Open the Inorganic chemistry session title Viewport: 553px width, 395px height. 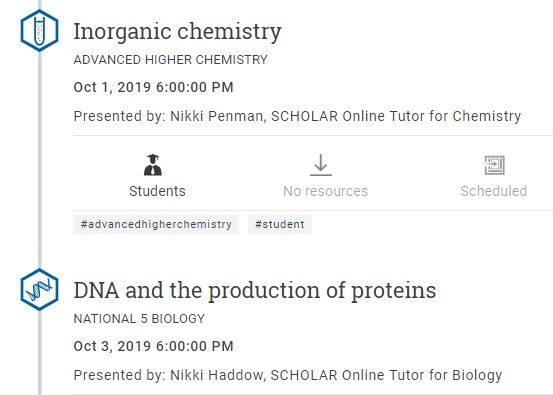pyautogui.click(x=177, y=31)
